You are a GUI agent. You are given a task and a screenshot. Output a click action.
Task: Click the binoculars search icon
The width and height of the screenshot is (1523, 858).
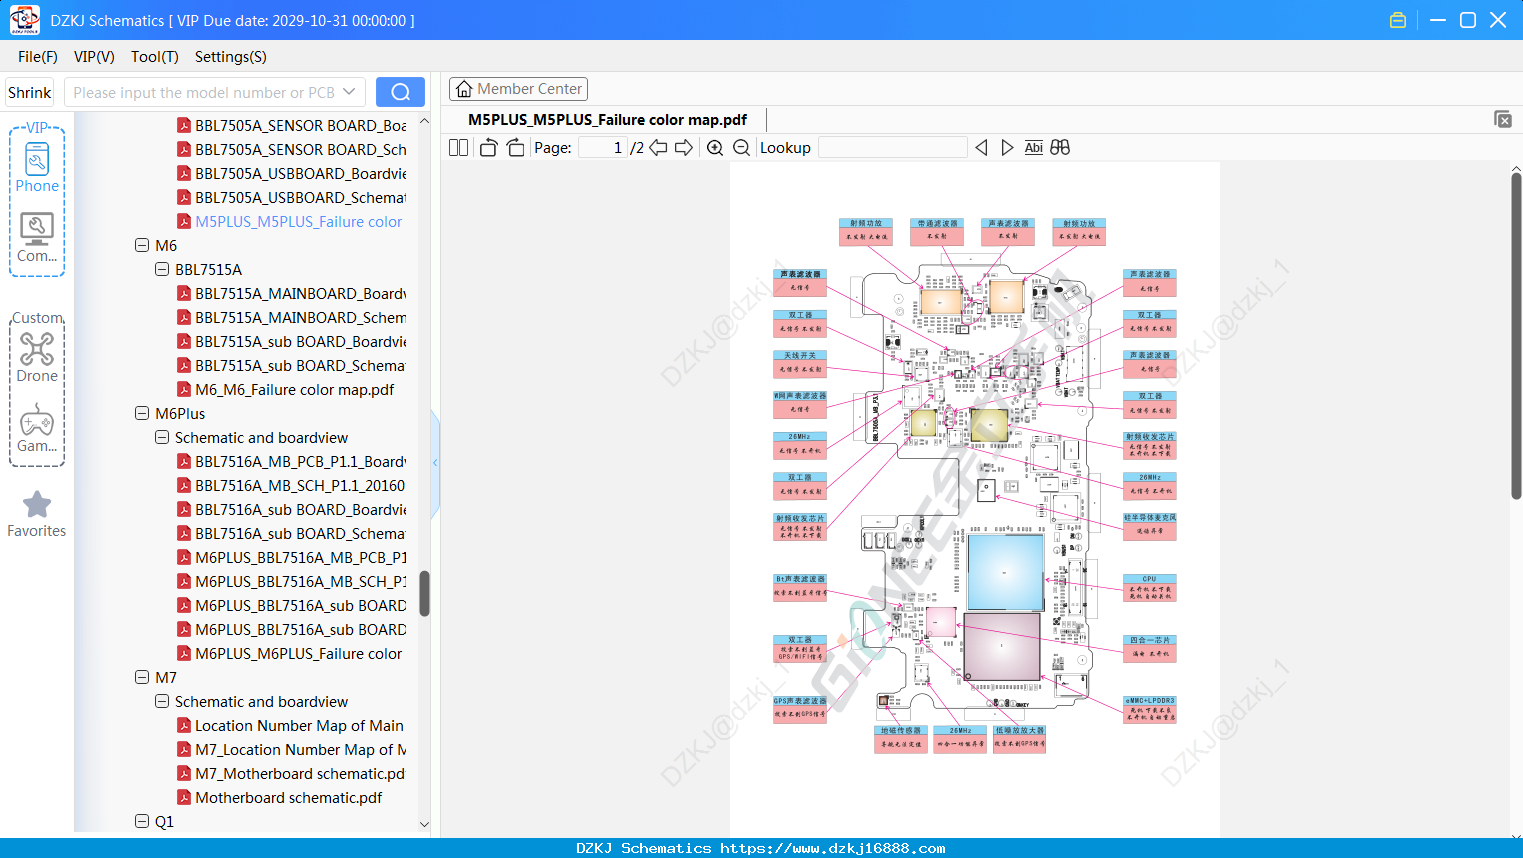click(1060, 148)
